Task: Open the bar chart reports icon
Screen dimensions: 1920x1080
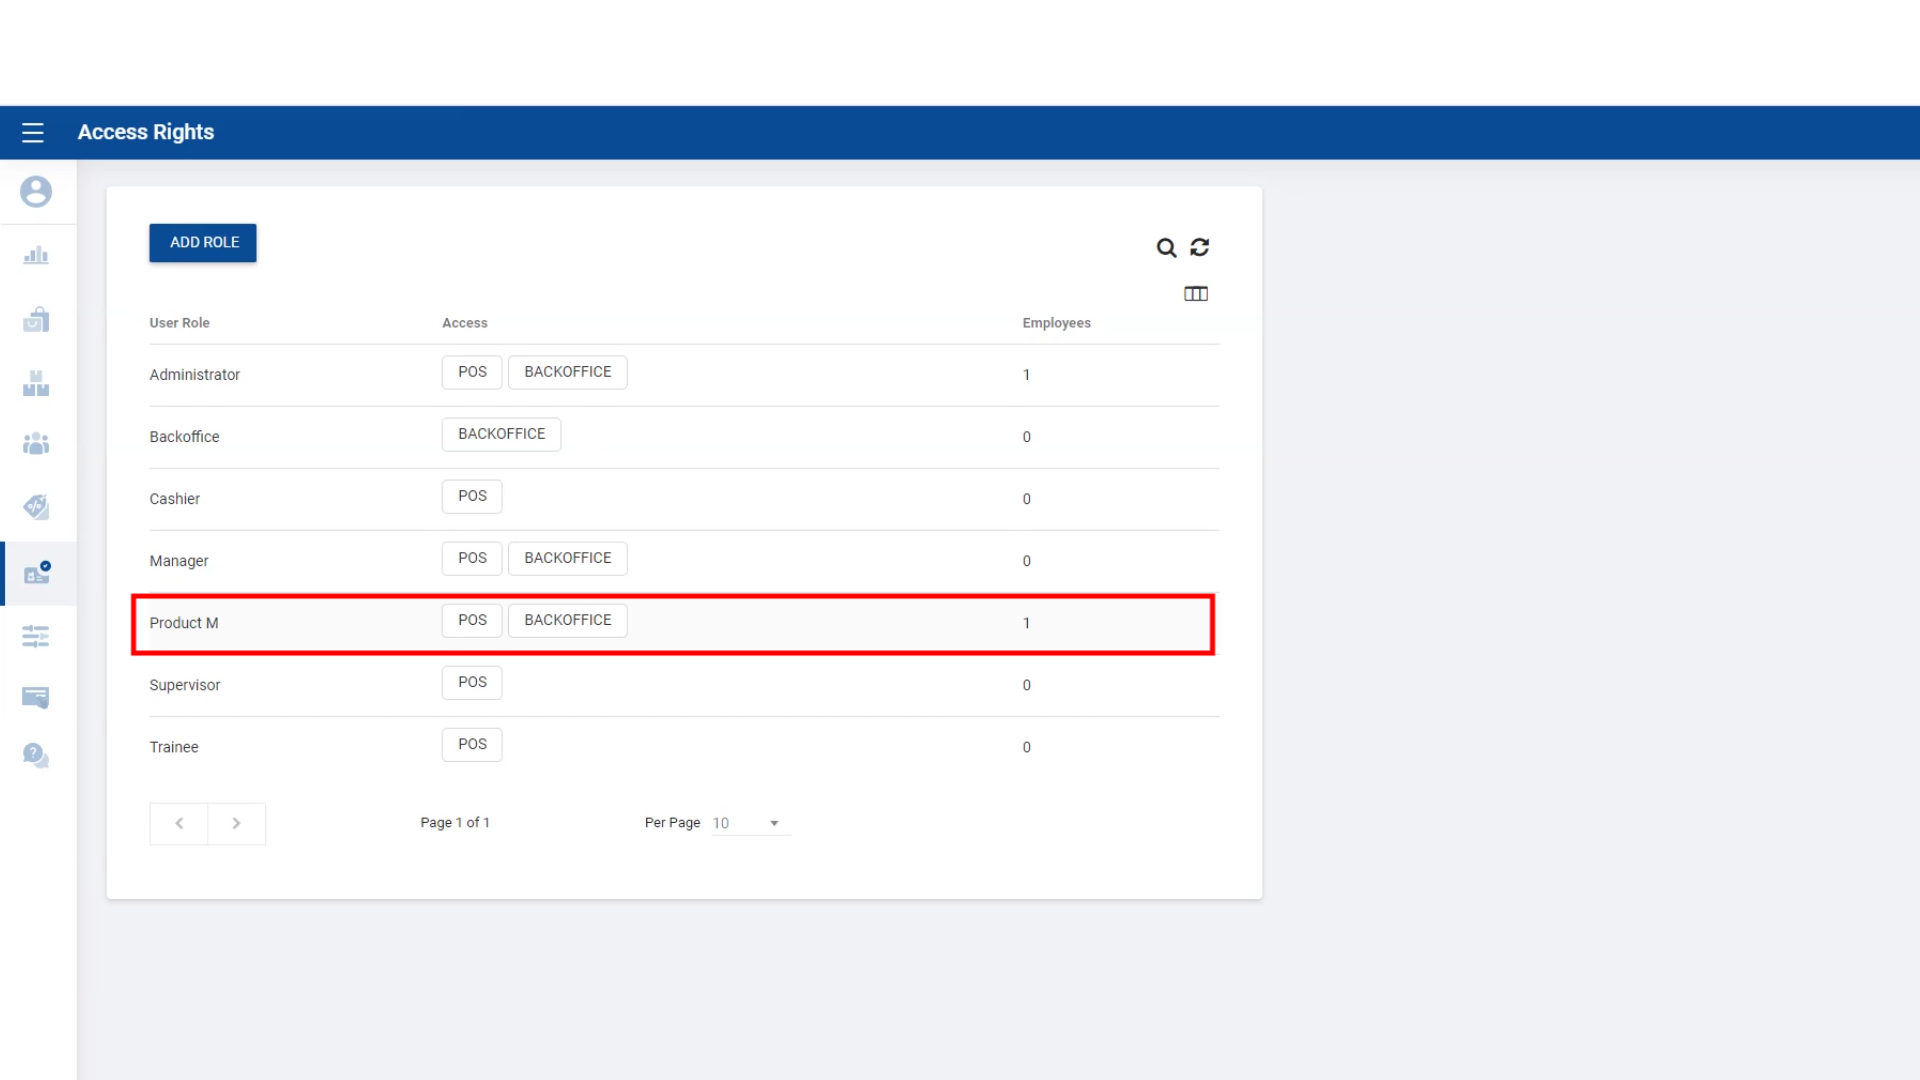Action: coord(36,256)
